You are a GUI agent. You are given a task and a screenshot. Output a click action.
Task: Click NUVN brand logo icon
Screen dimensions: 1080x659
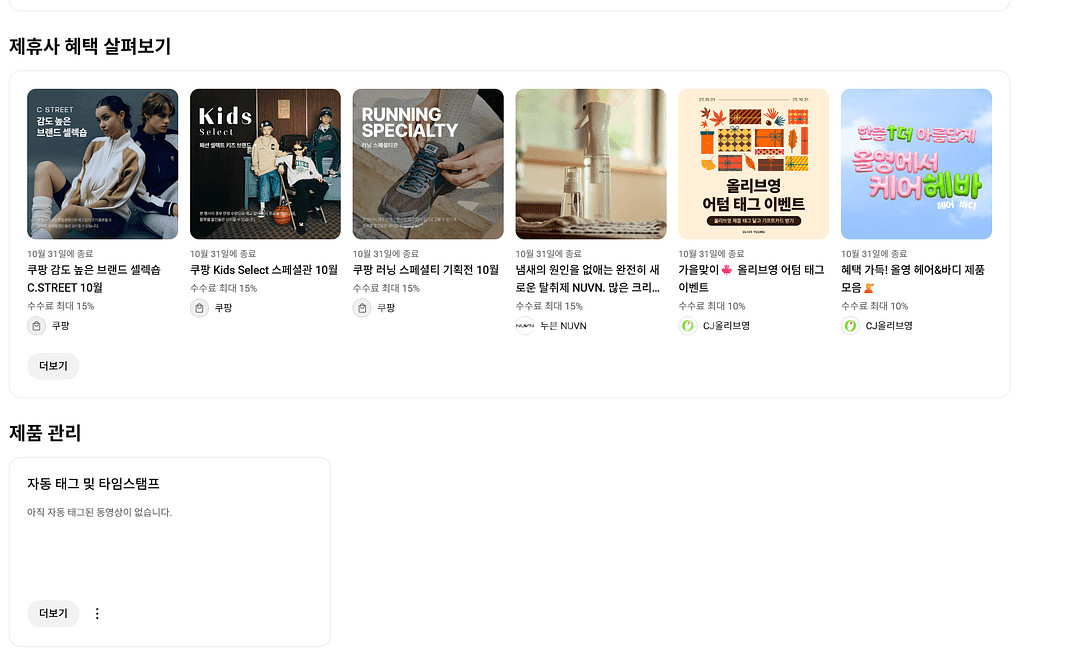(x=525, y=326)
